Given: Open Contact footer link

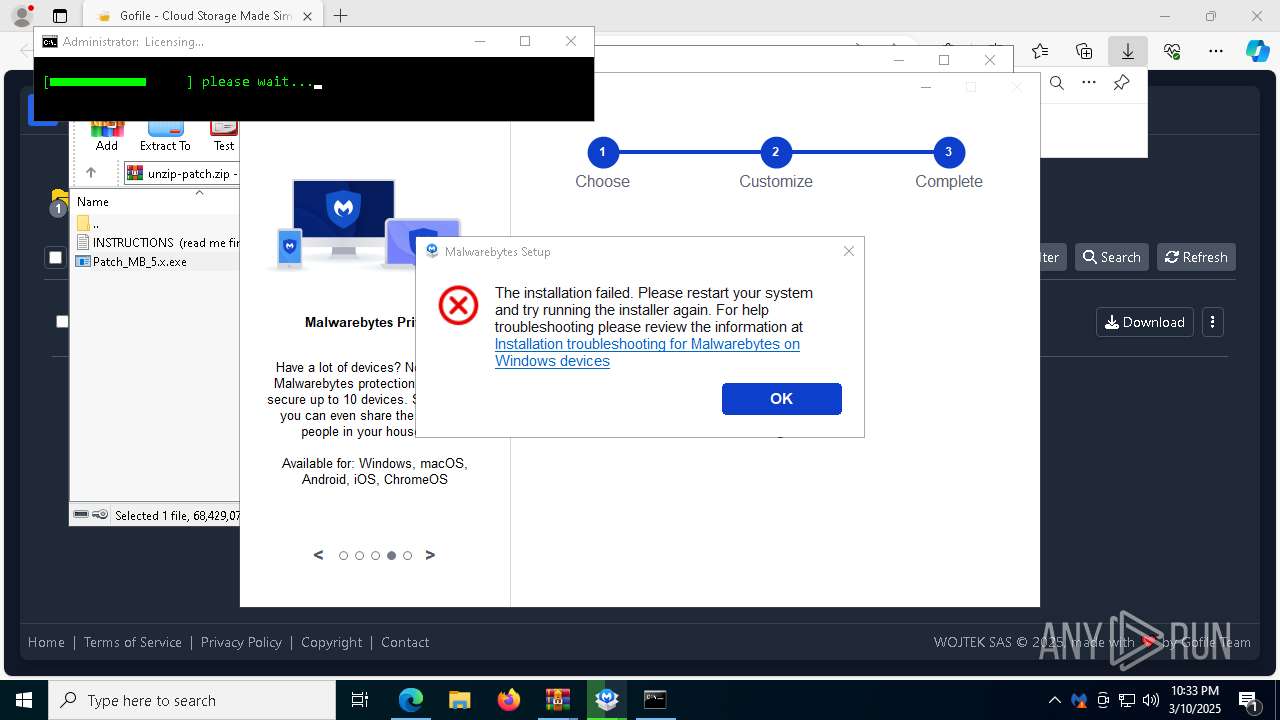Looking at the screenshot, I should (405, 642).
